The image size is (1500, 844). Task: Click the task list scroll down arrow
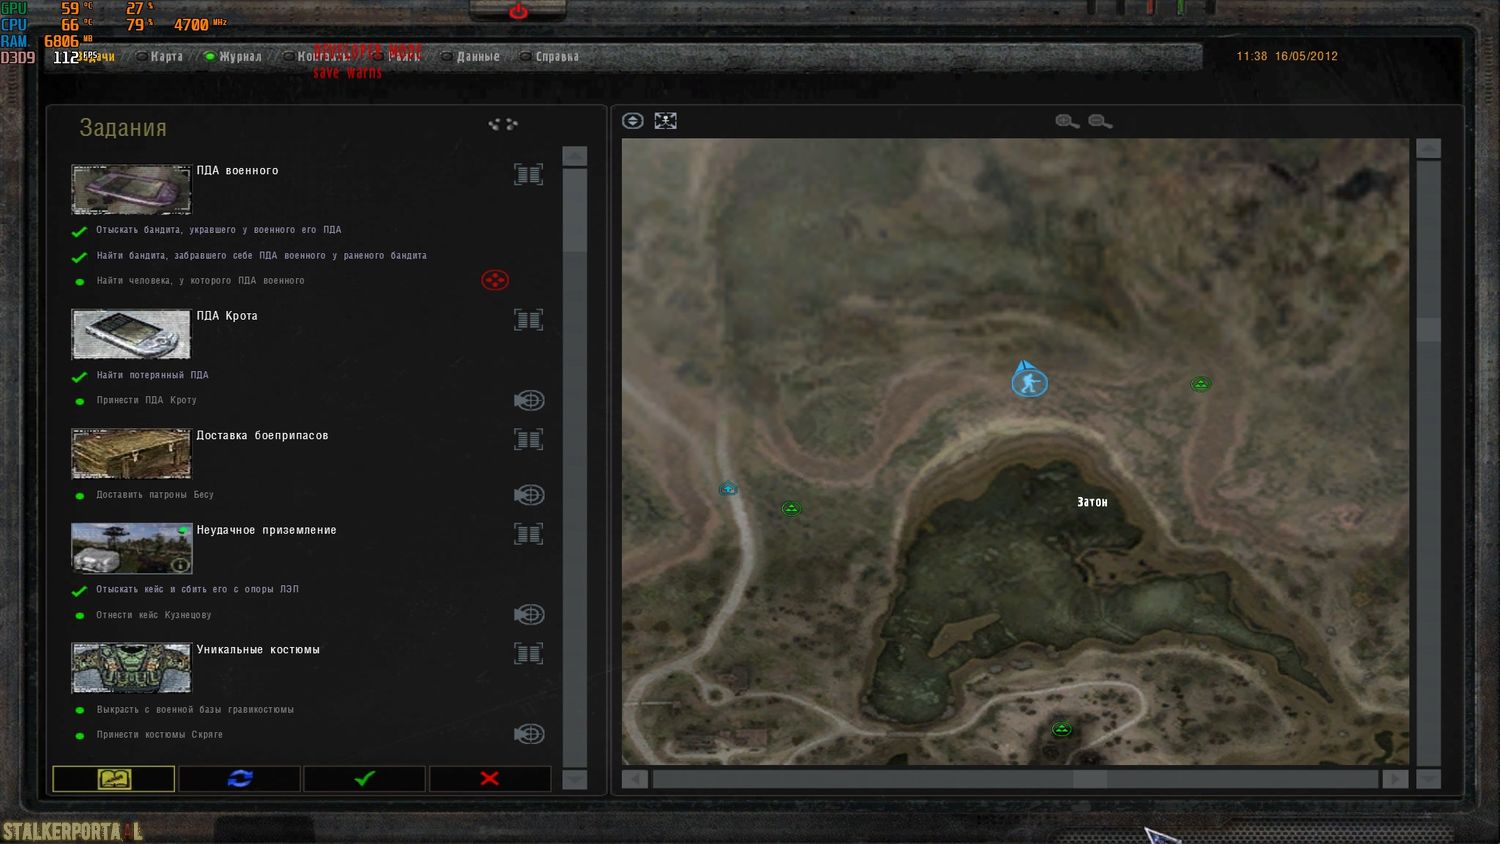[575, 779]
